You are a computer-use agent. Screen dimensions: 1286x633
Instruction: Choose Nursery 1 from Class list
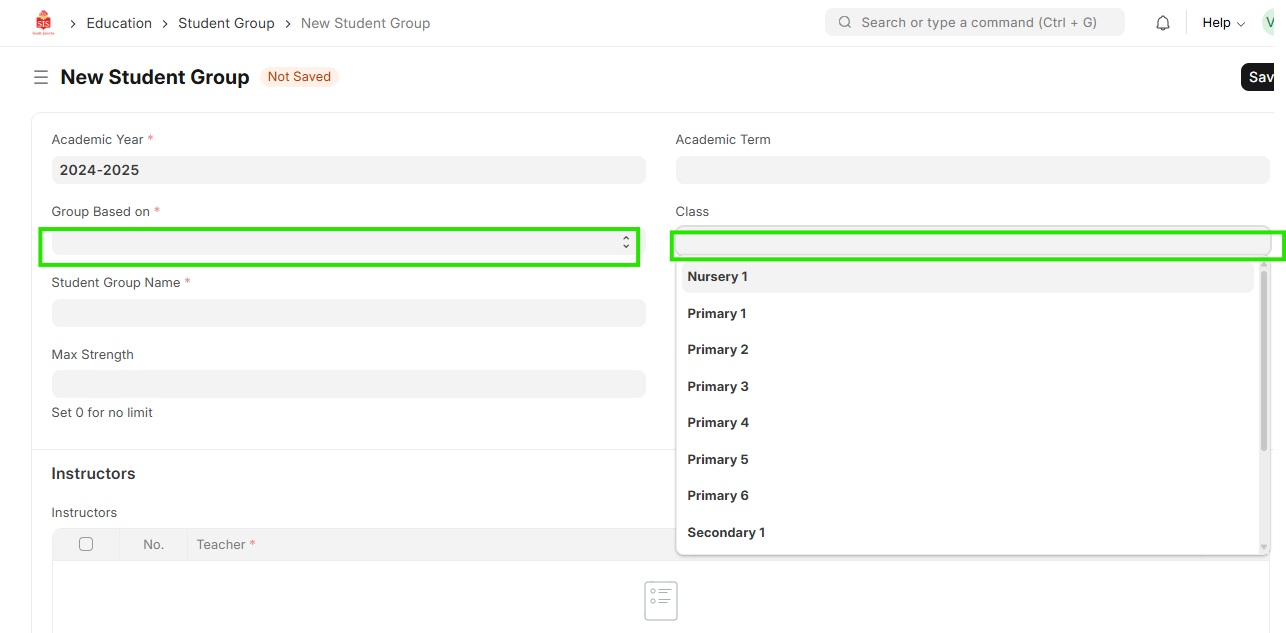(717, 277)
